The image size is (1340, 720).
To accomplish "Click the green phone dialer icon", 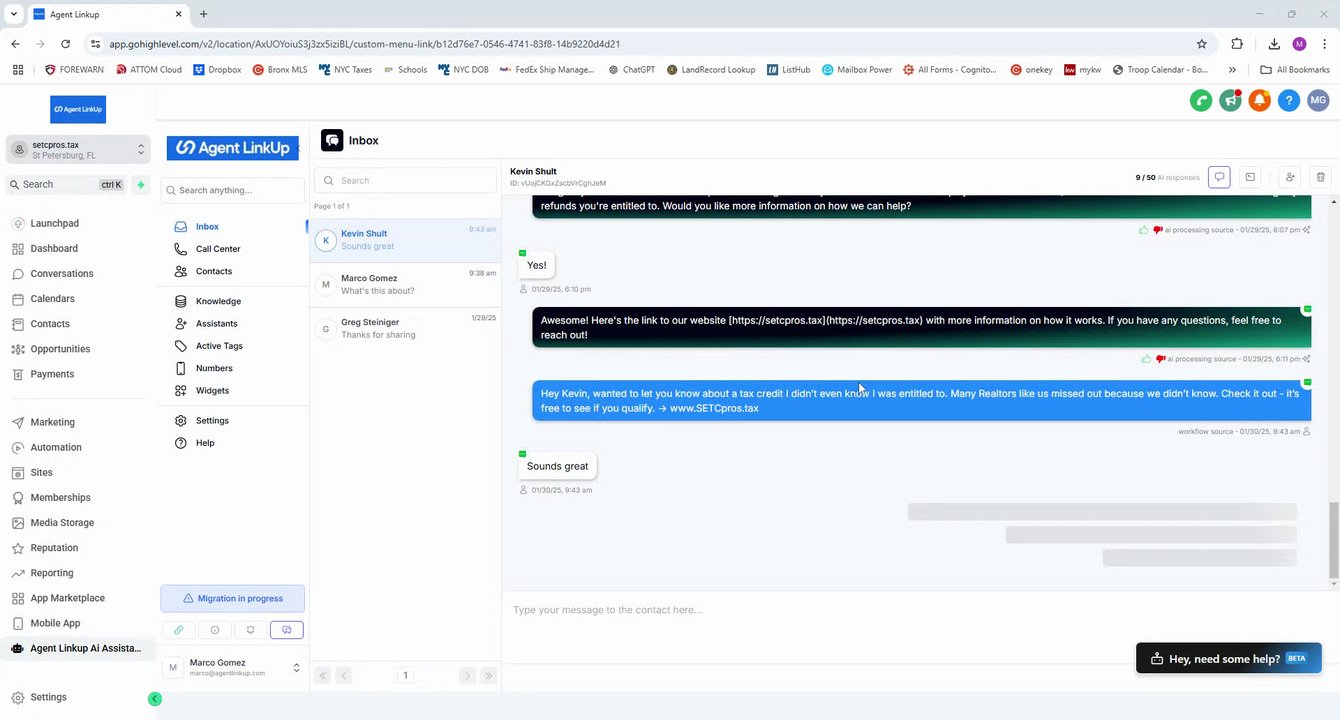I will [1201, 100].
